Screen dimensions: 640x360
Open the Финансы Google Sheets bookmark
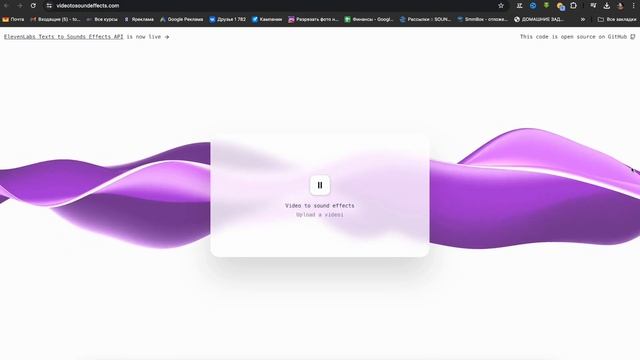(369, 19)
